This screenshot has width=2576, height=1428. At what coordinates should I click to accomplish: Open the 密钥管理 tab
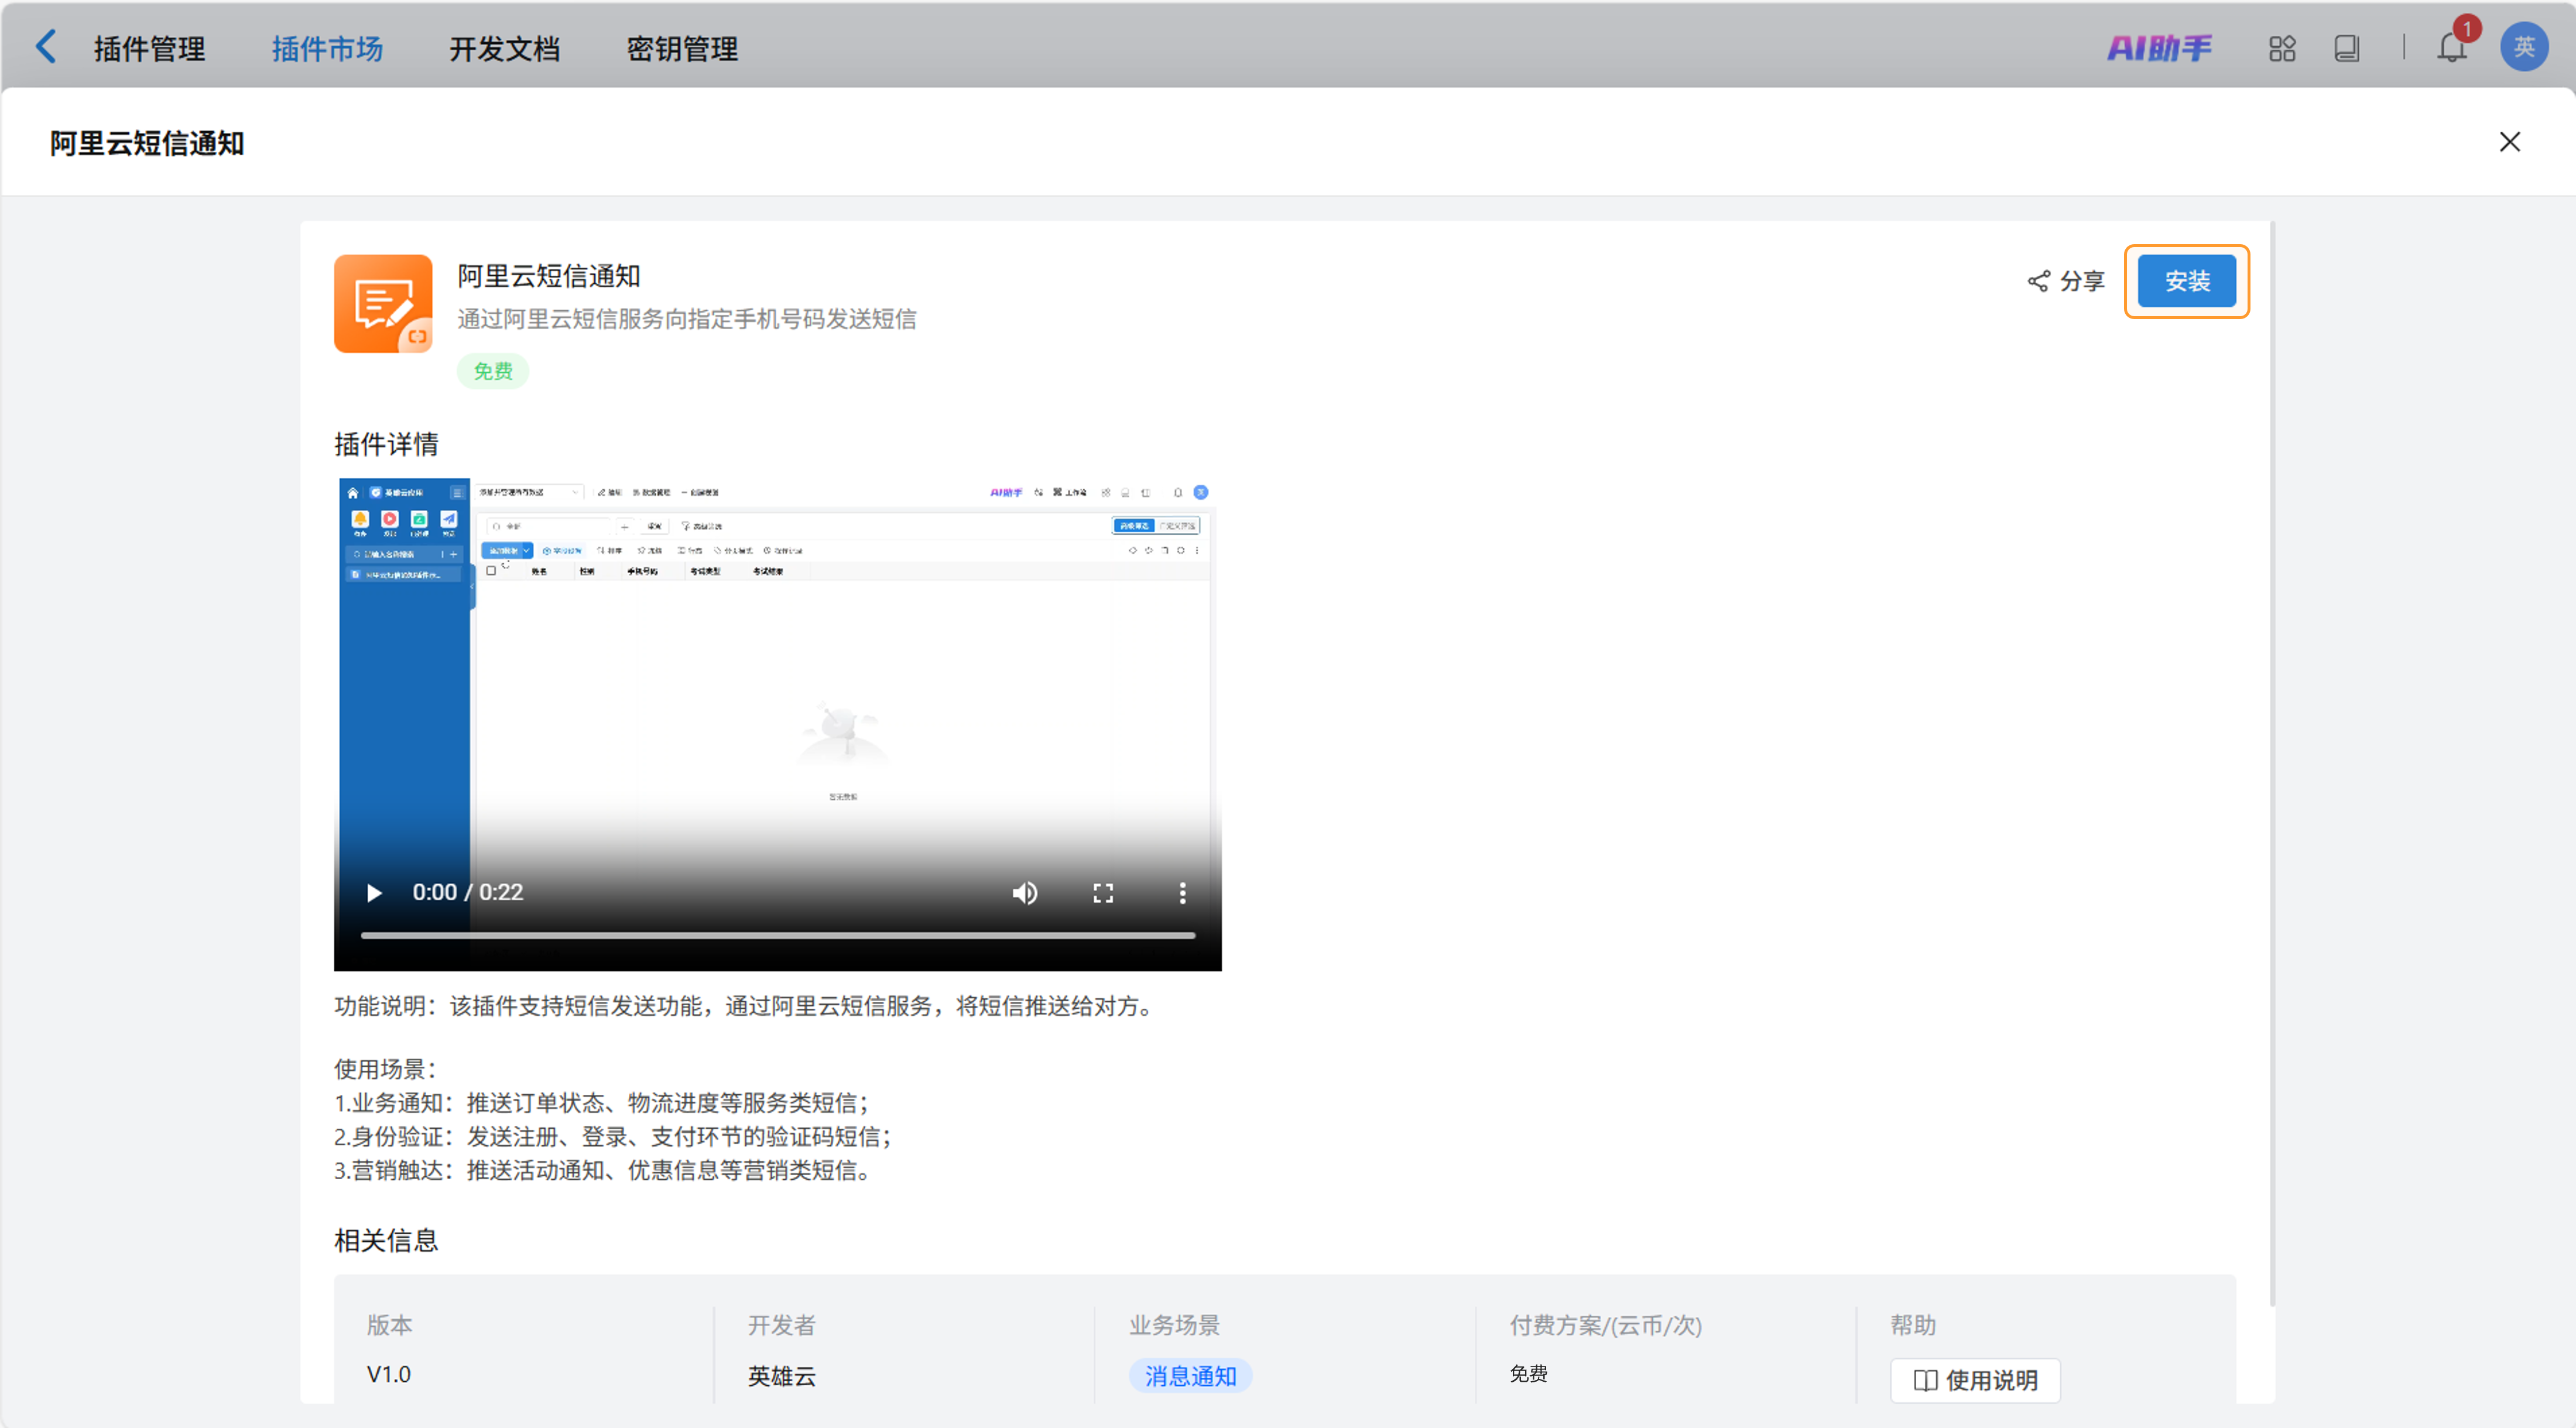click(682, 48)
